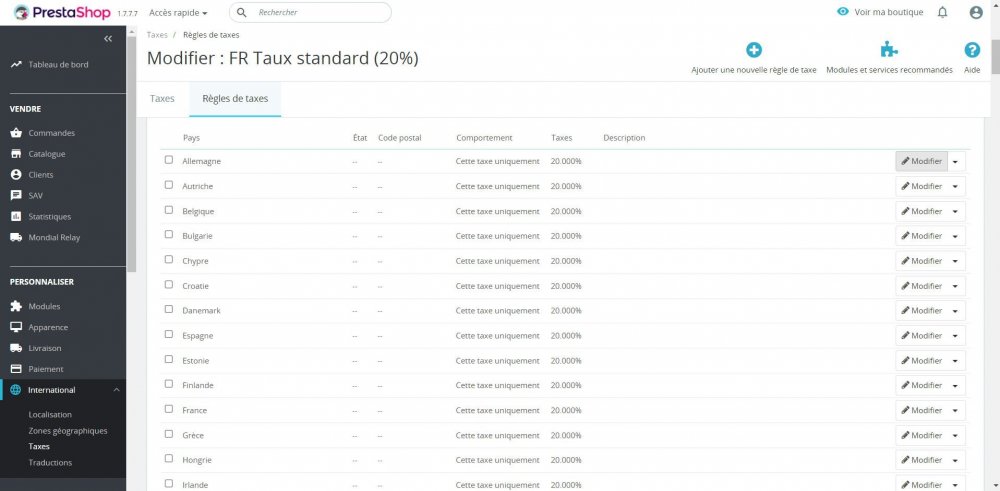Click Modifier button for Croatie
This screenshot has height=491, width=1000.
pos(922,286)
